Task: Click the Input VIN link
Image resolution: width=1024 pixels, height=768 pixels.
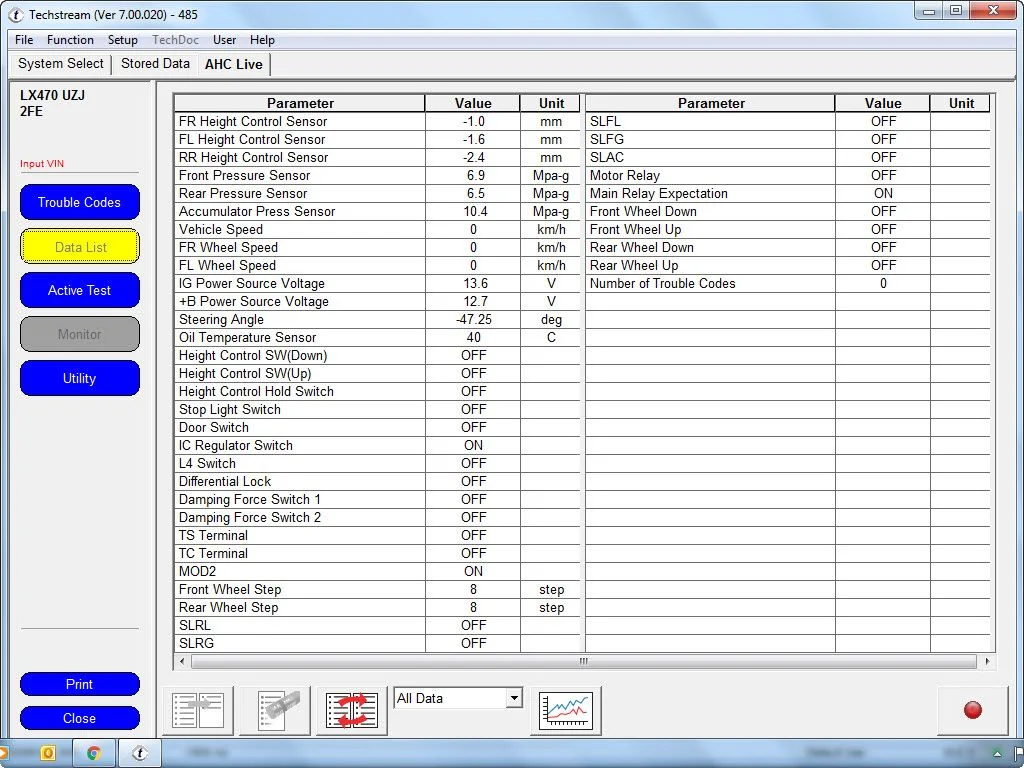Action: click(x=42, y=164)
